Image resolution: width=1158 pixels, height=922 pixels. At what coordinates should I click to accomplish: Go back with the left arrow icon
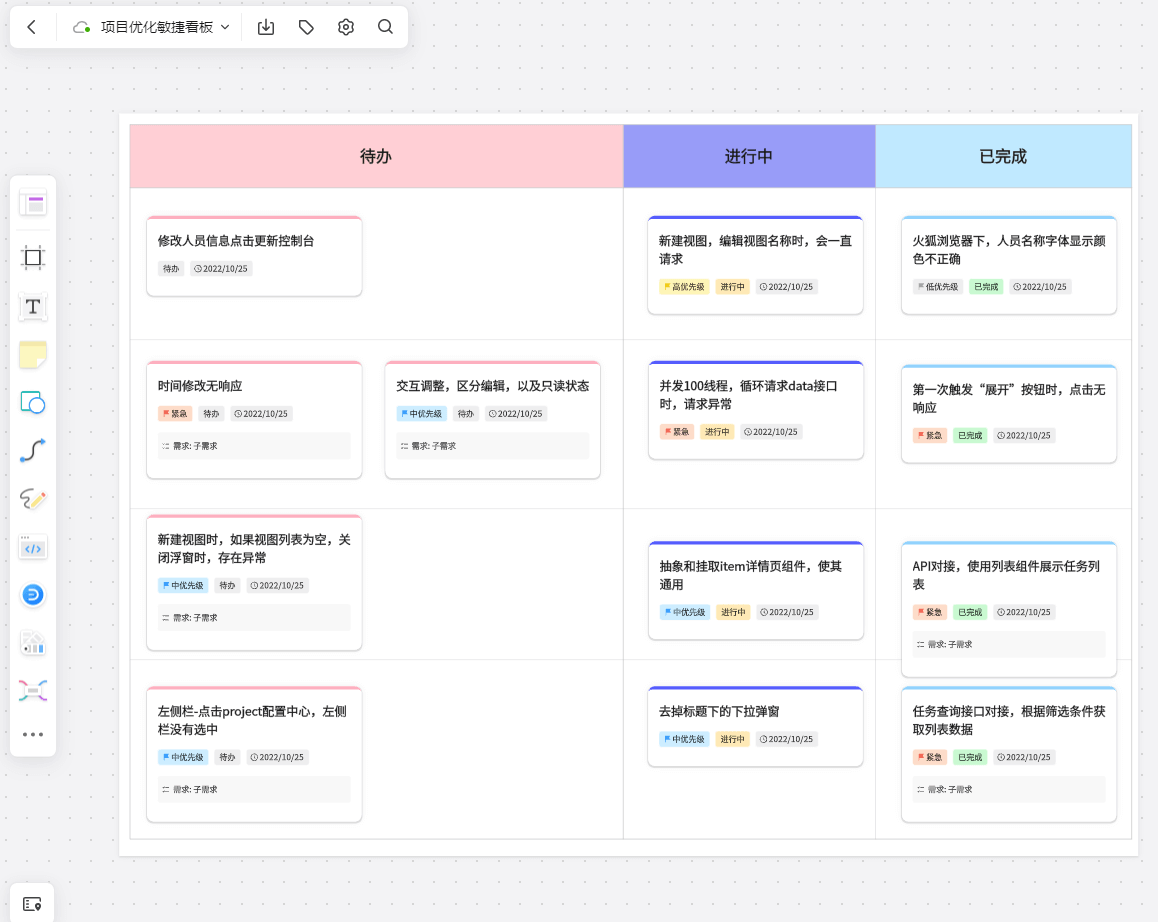click(x=31, y=27)
